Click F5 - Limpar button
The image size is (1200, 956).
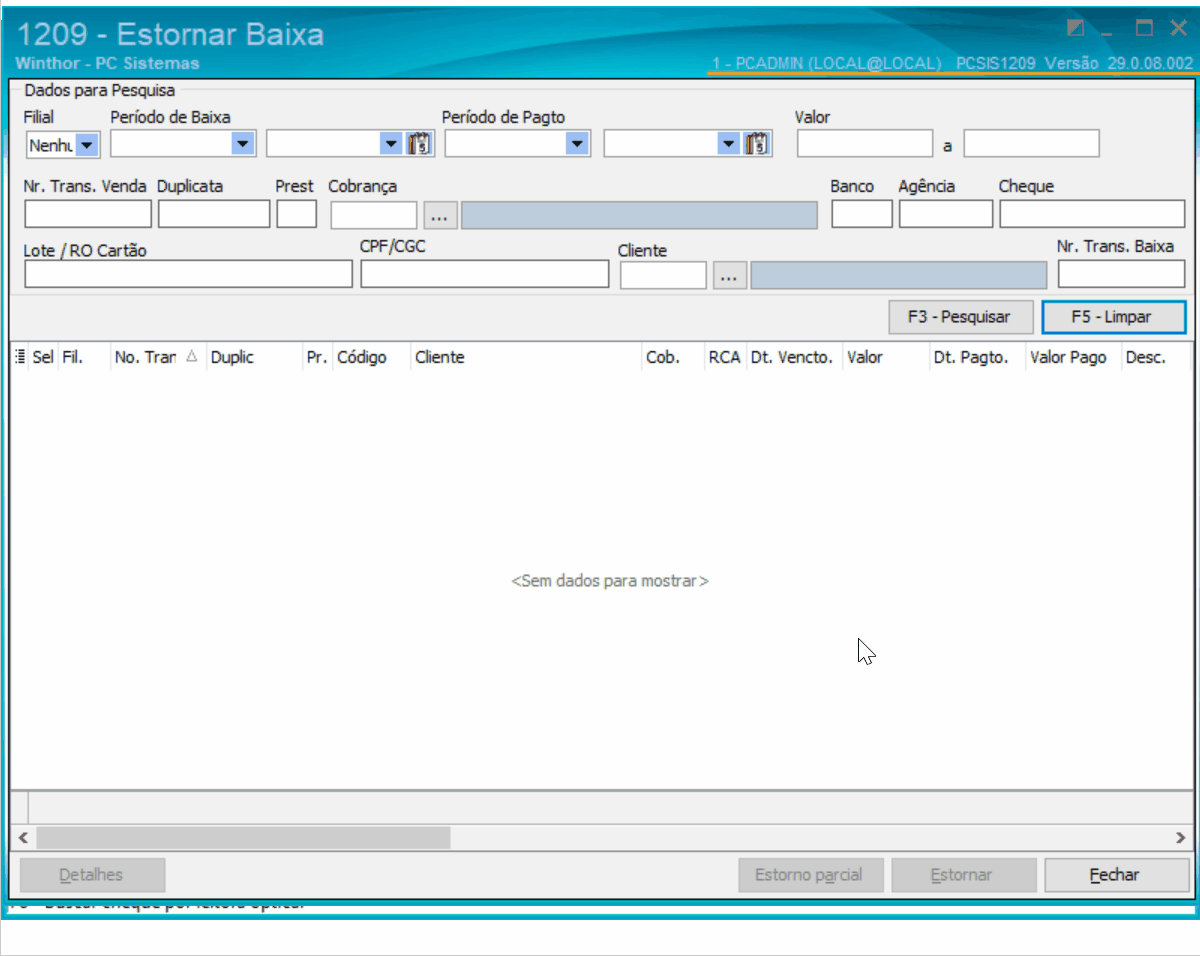1114,317
